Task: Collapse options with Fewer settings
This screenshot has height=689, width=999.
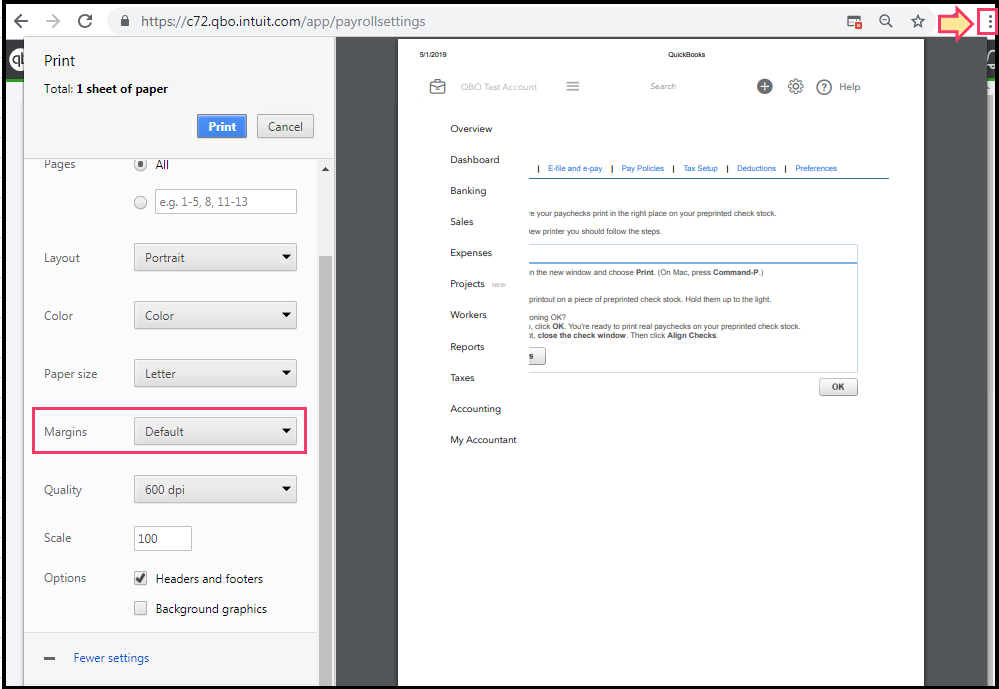Action: 111,658
